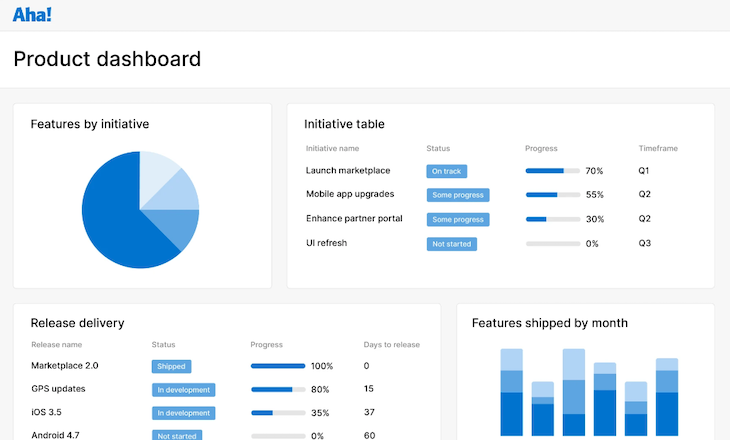Click the Mobile app upgrades progress bar
This screenshot has height=440, width=730.
click(x=553, y=195)
